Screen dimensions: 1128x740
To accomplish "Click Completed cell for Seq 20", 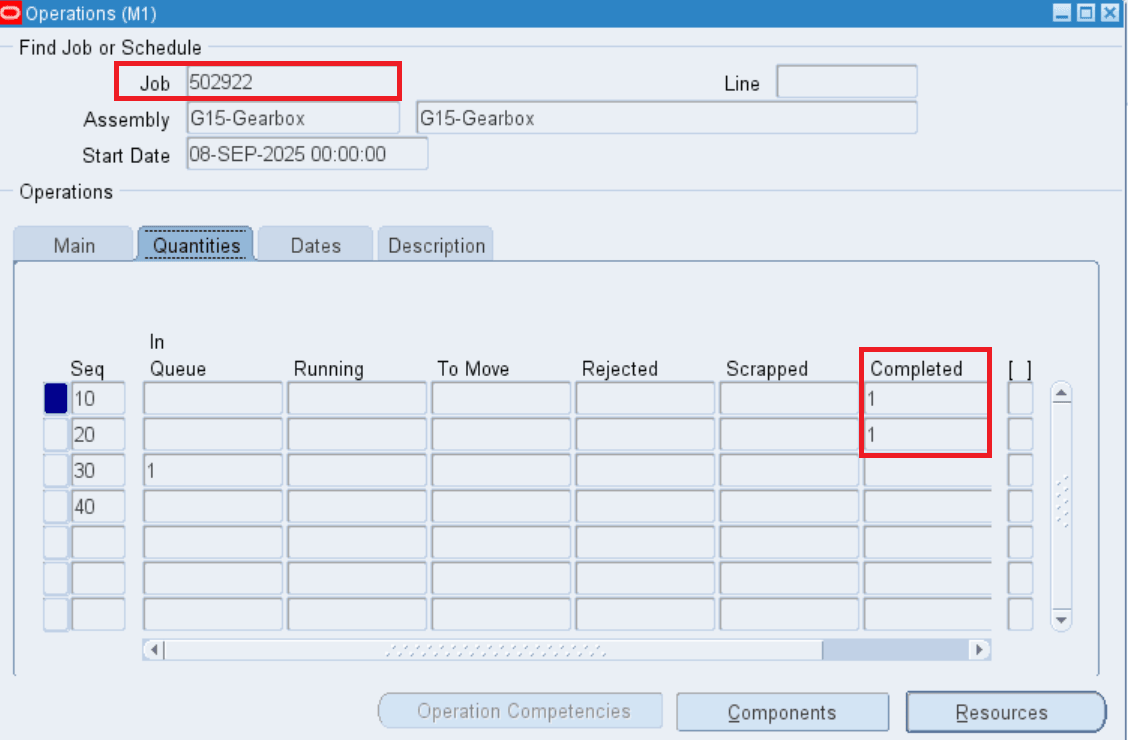I will tap(927, 434).
